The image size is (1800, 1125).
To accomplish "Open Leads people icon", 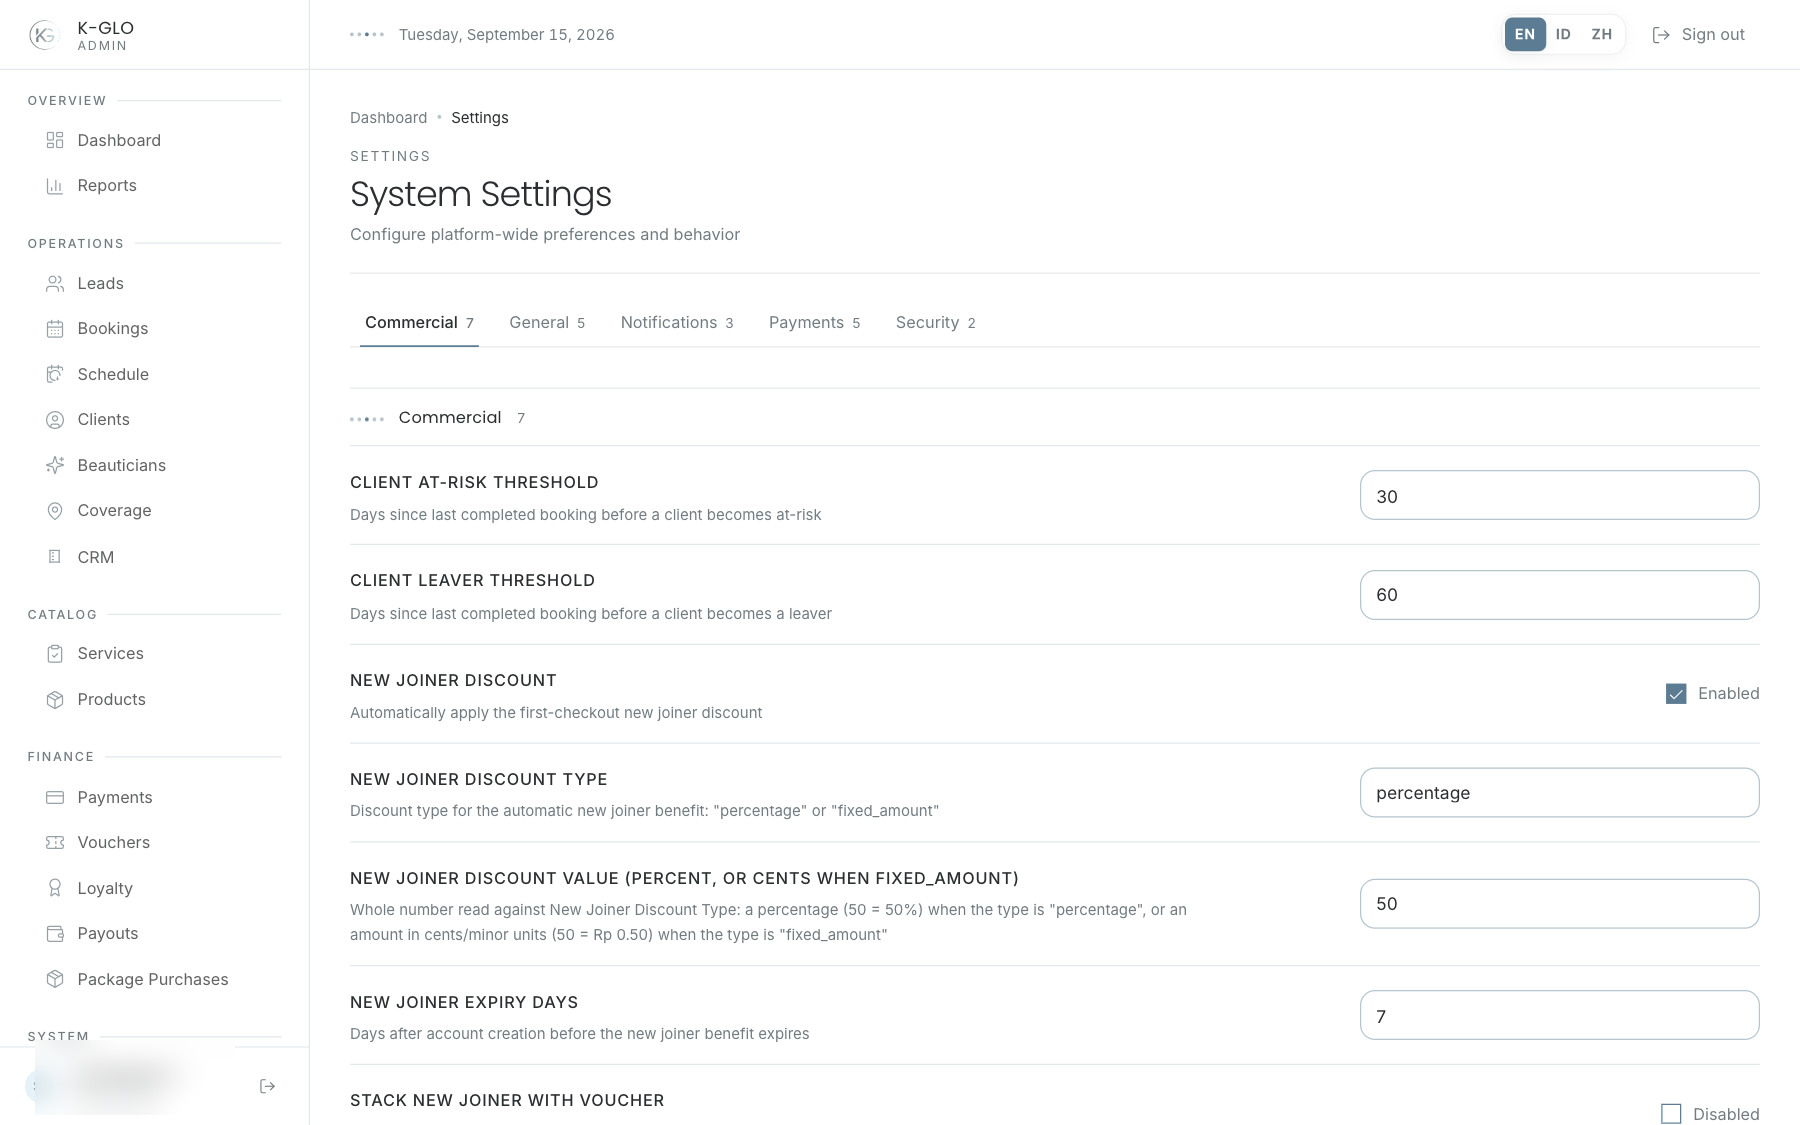I will click(x=55, y=284).
